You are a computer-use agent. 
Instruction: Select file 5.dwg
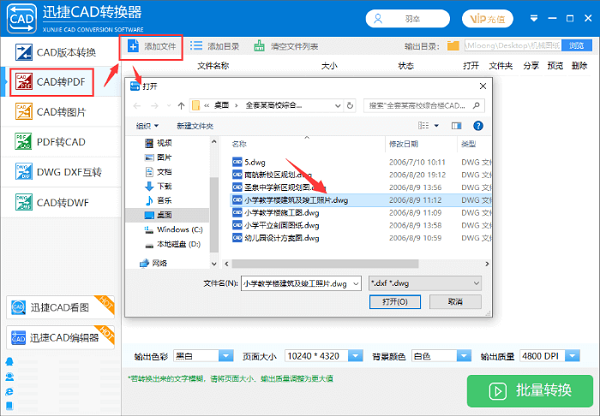pos(249,162)
